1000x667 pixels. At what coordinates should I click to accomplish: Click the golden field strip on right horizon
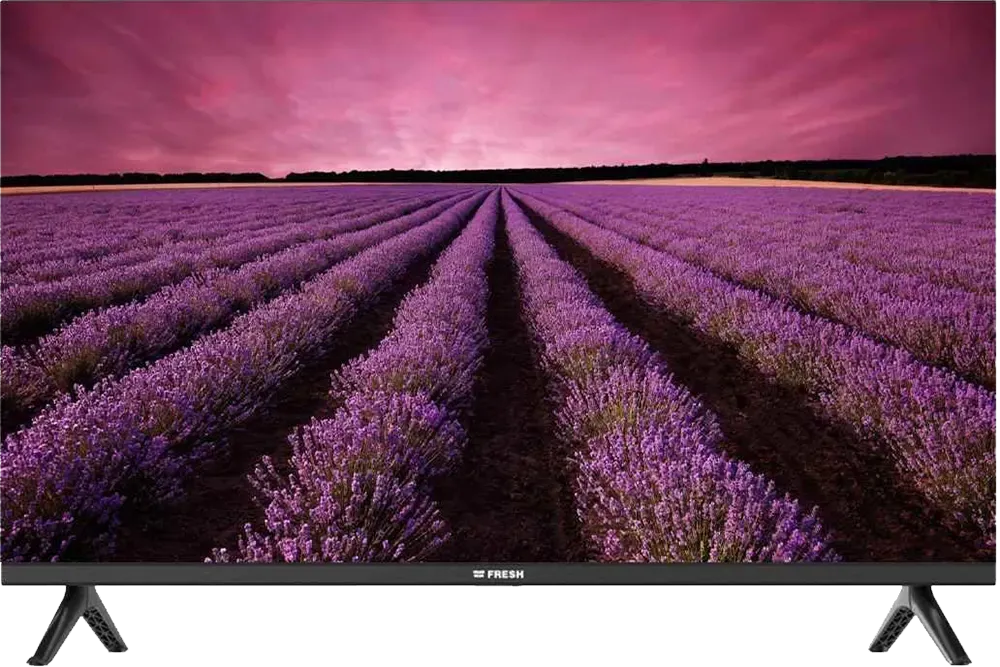[x=800, y=184]
